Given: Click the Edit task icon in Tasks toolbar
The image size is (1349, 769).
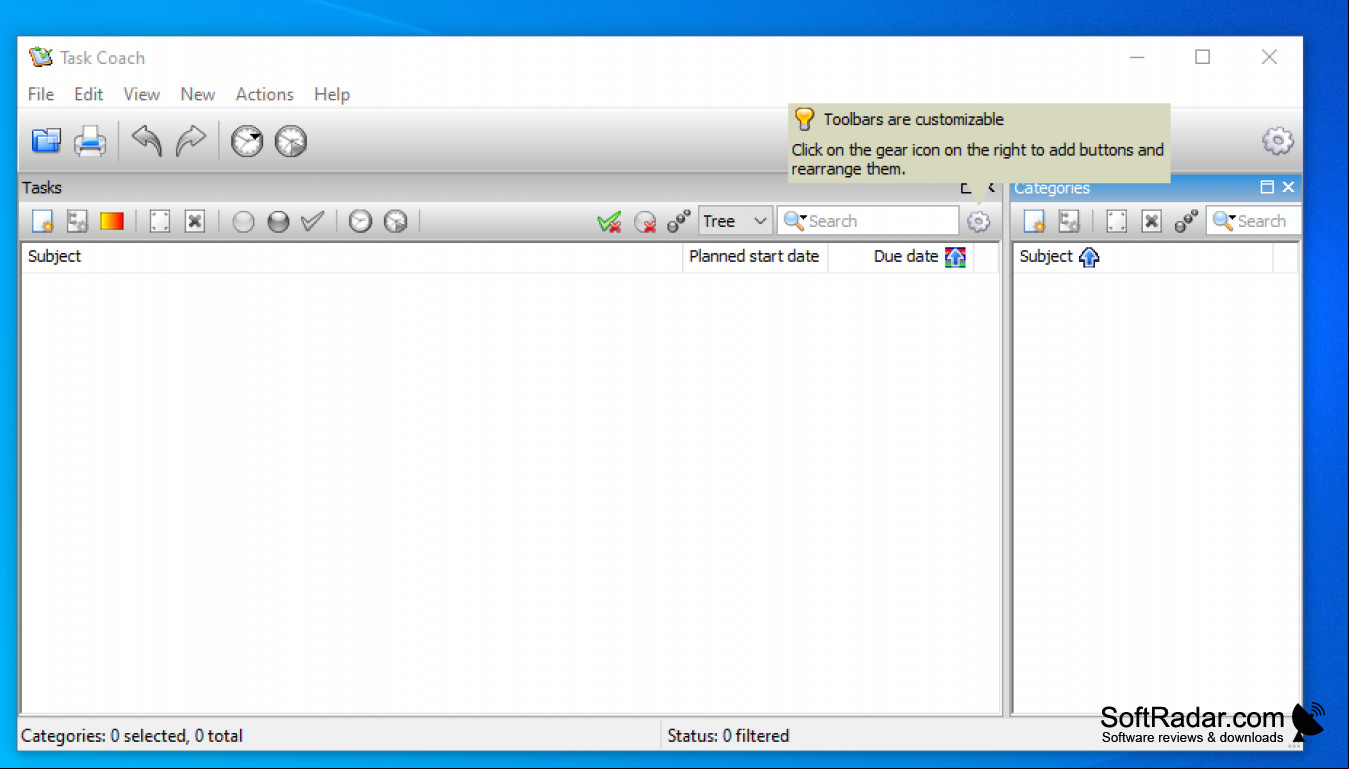Looking at the screenshot, I should [160, 221].
